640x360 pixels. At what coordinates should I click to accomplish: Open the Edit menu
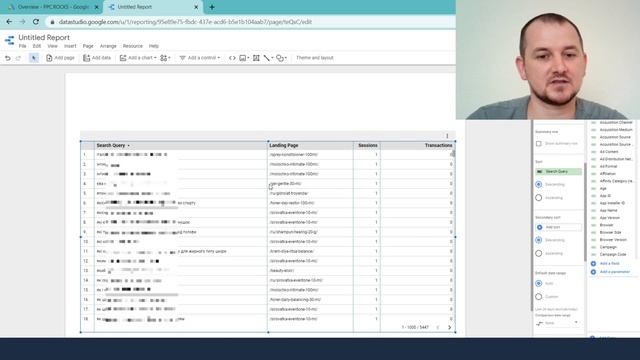[x=37, y=46]
